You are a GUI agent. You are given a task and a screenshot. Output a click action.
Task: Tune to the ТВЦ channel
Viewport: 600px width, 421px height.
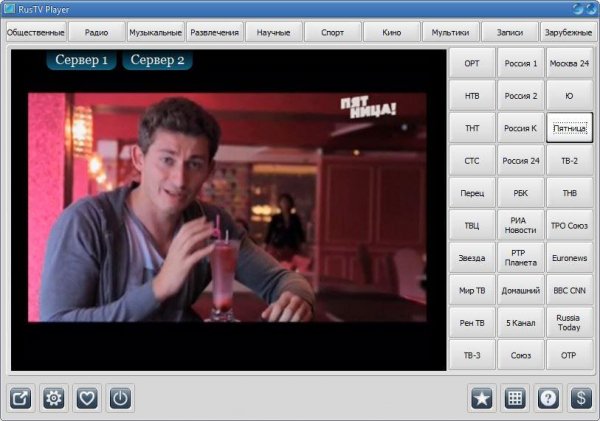pos(472,225)
